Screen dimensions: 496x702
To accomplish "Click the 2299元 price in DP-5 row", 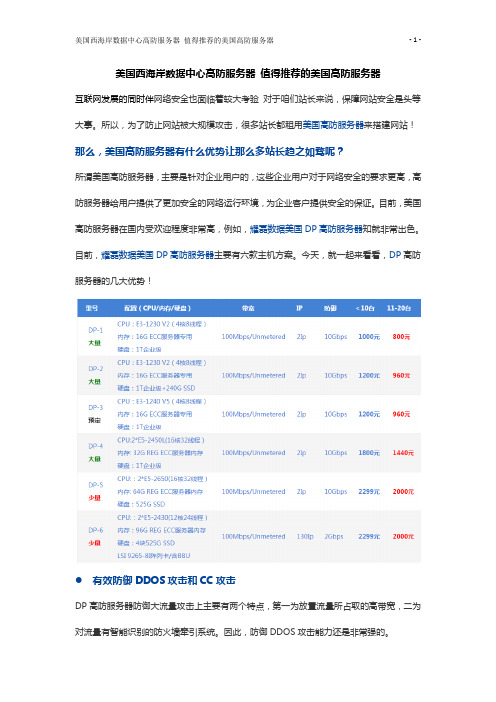I will [369, 491].
